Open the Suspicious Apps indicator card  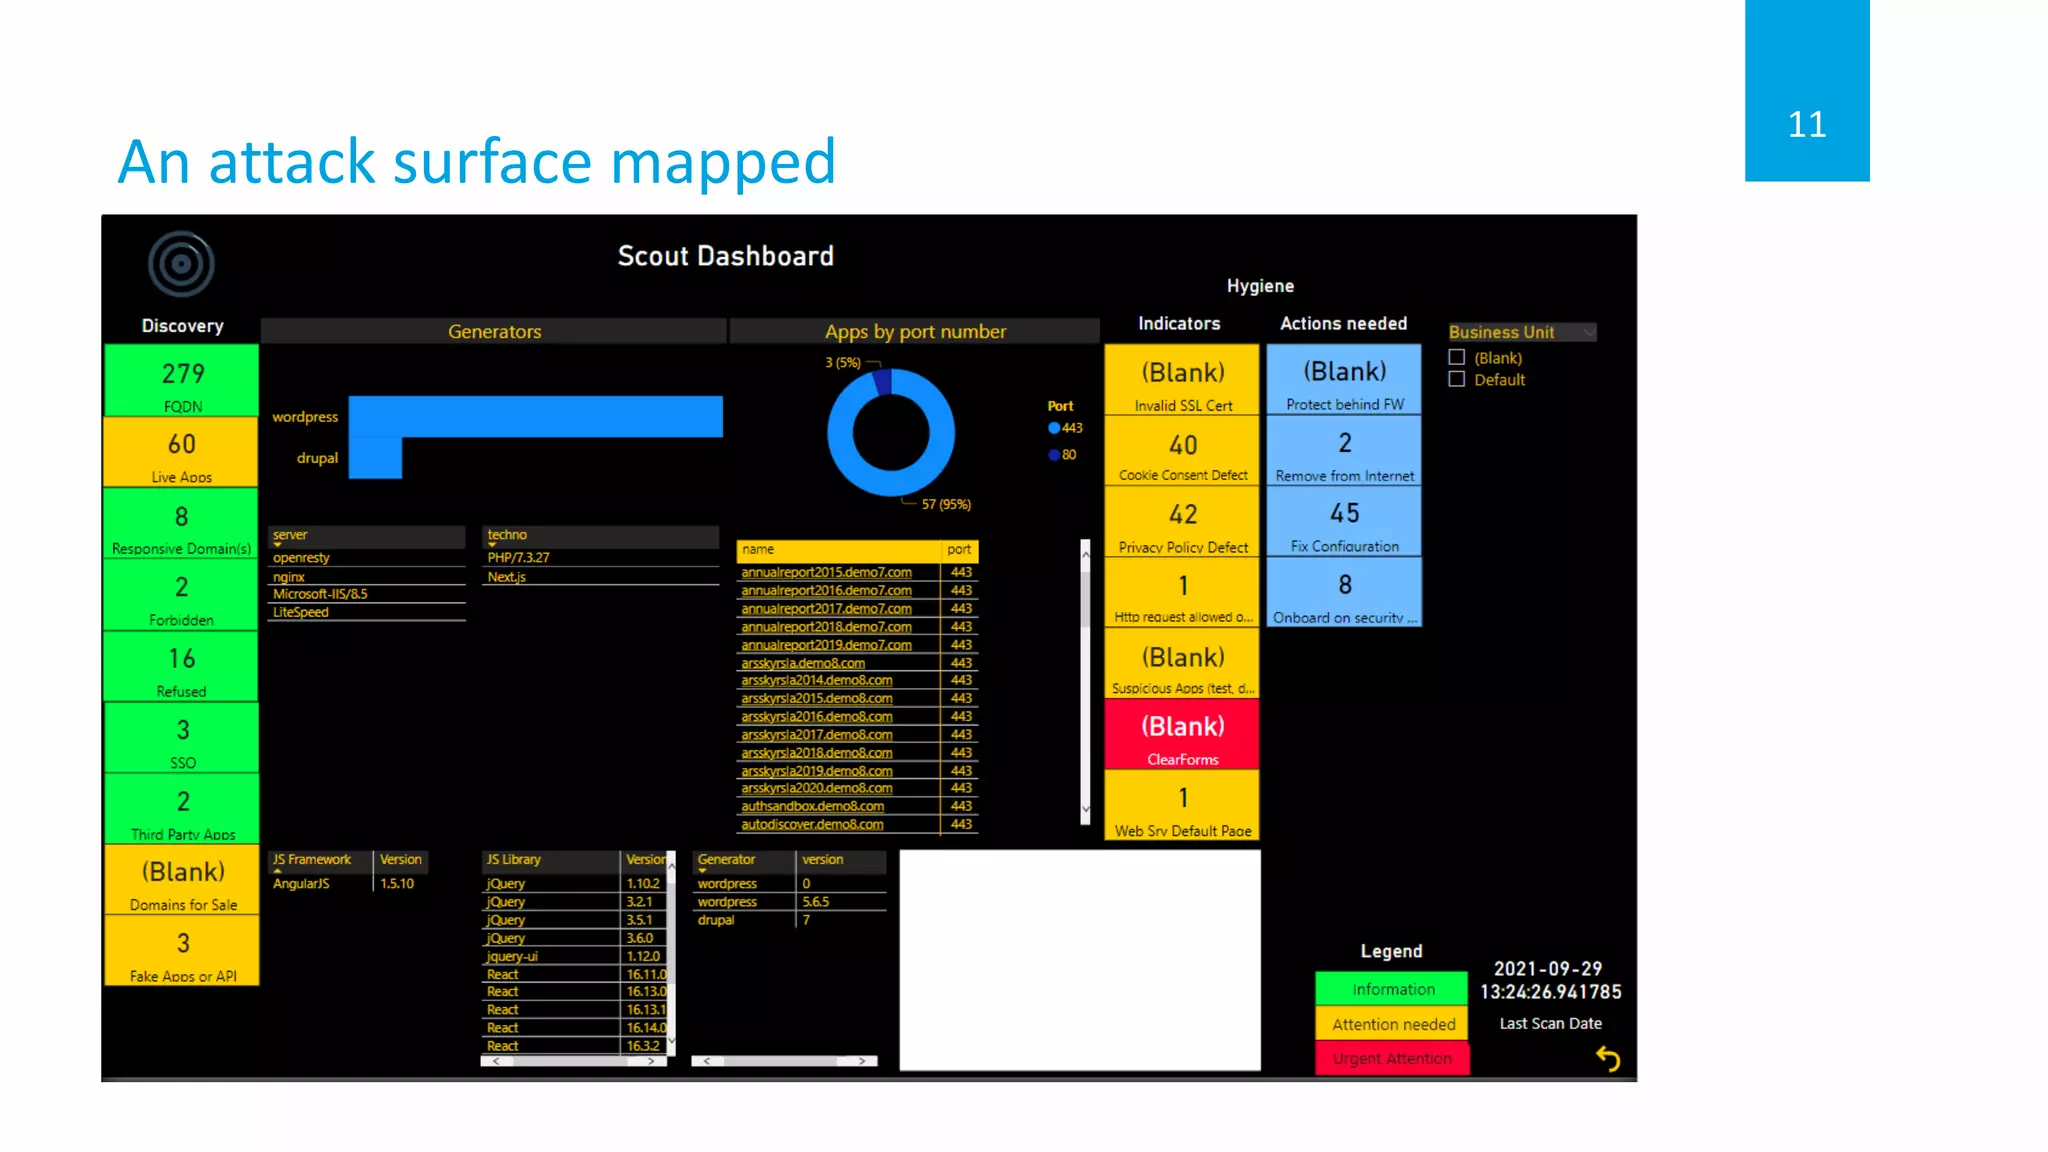(x=1182, y=664)
